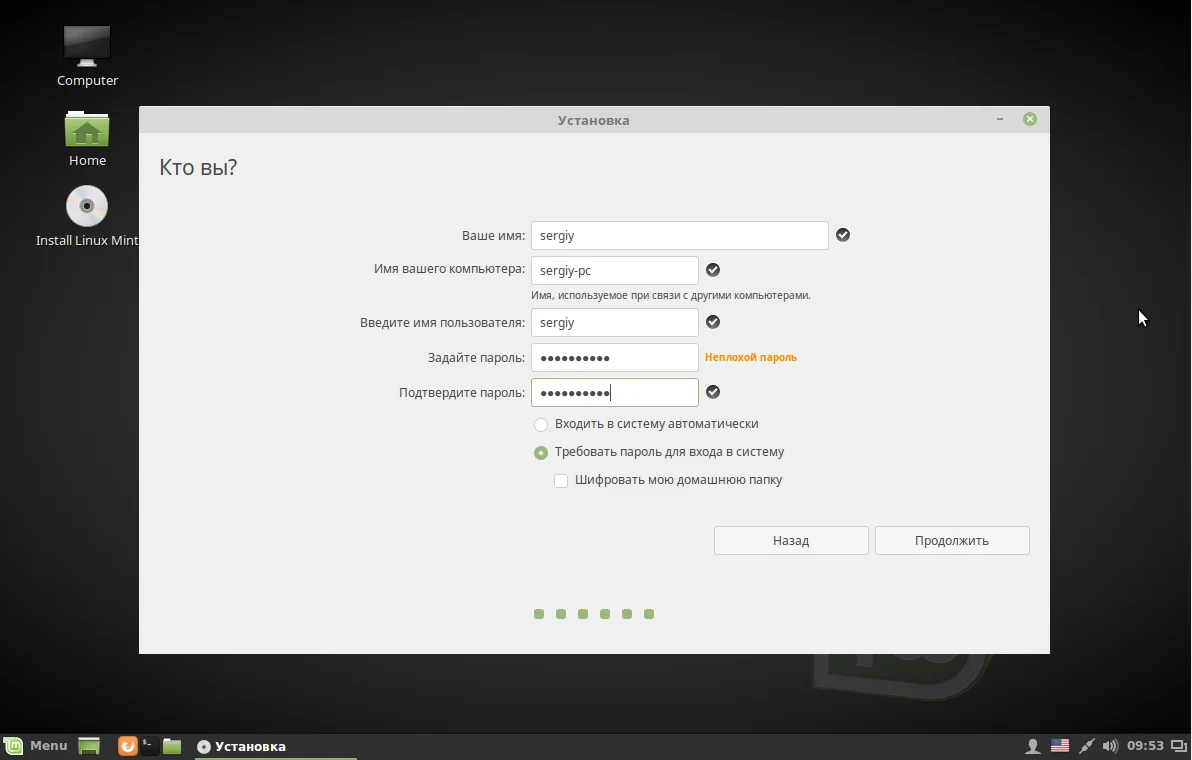
Task: Focus the Задайте пароль field
Action: click(614, 357)
